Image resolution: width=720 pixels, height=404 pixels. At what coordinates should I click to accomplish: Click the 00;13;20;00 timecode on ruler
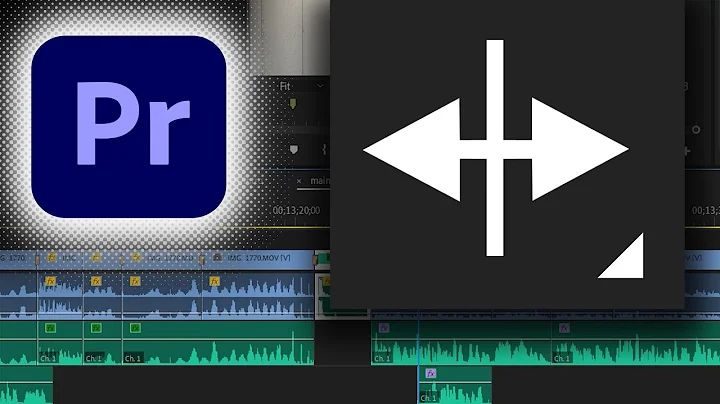click(297, 210)
